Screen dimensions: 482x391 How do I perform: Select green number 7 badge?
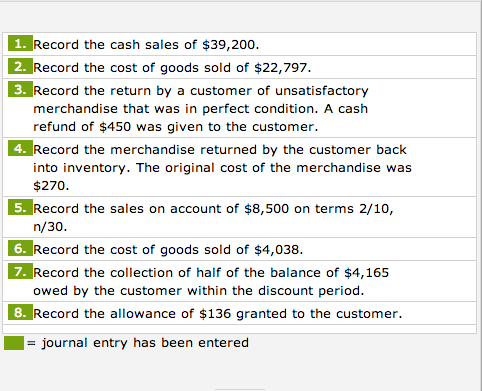click(20, 271)
